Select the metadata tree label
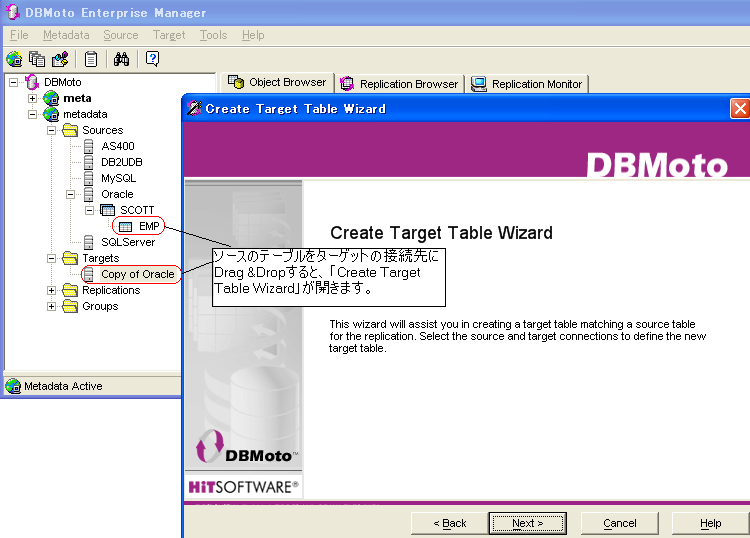 click(85, 114)
